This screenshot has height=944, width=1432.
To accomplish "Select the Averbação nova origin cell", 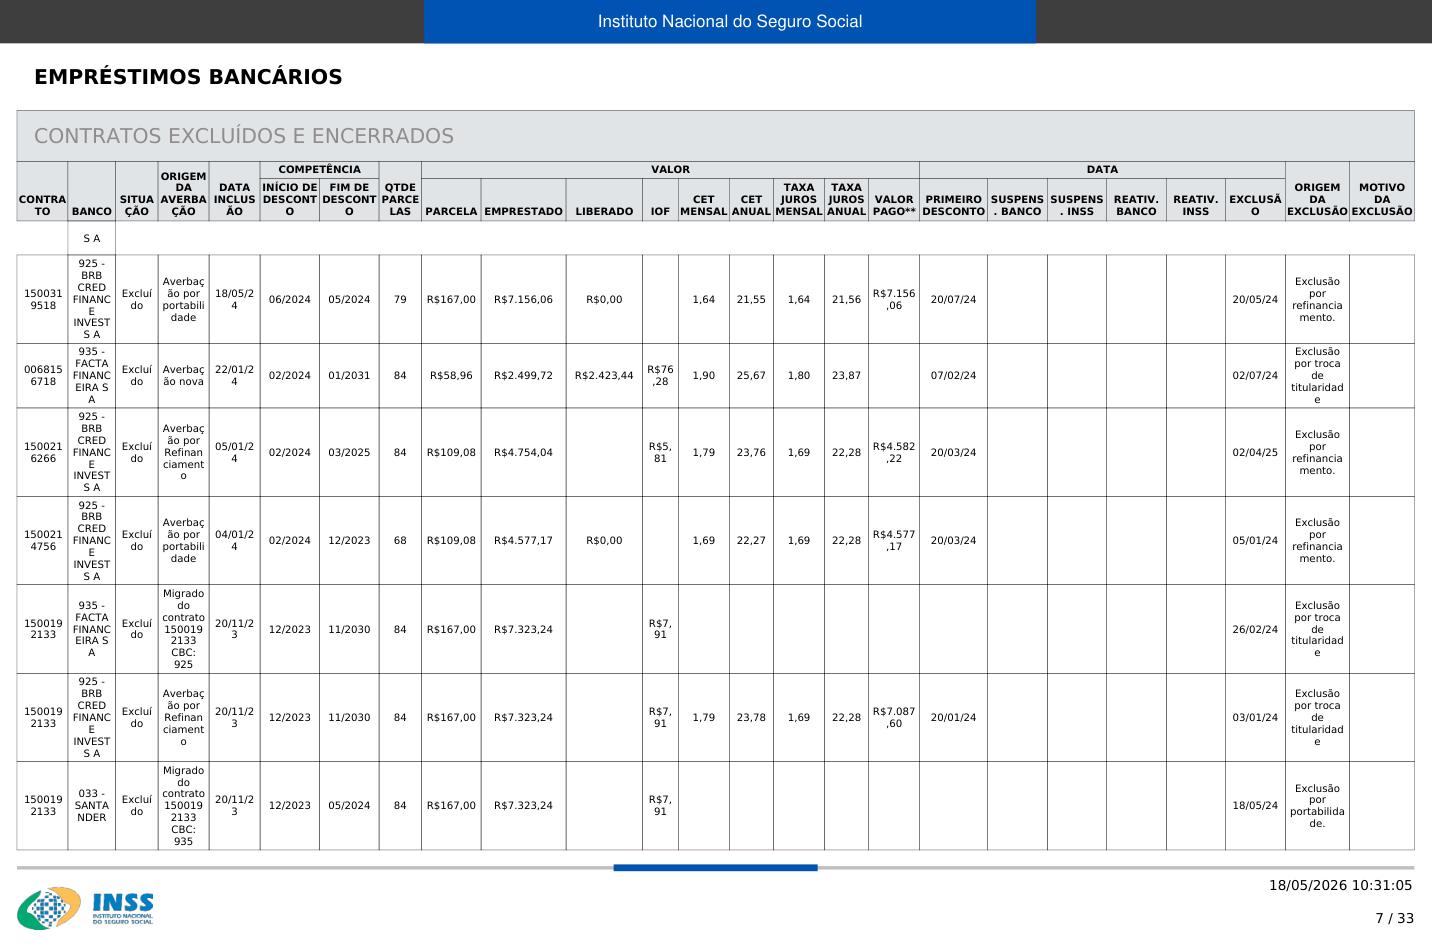I will tap(184, 375).
